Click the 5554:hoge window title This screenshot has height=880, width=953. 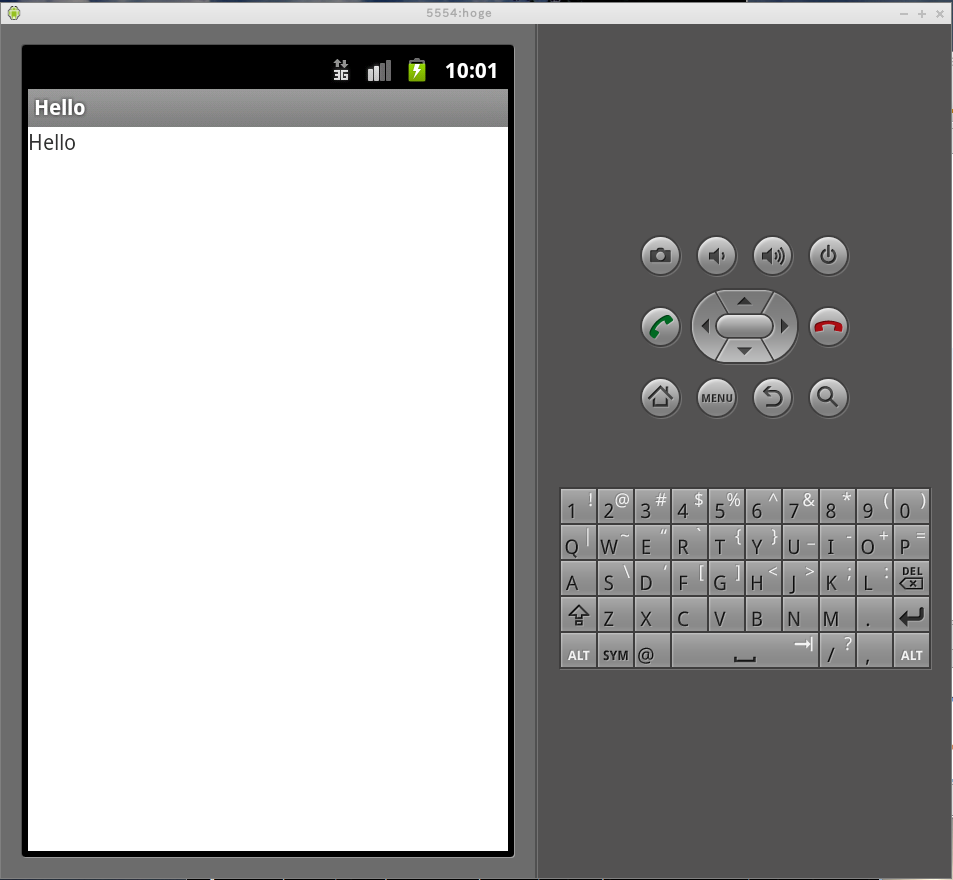coord(459,13)
